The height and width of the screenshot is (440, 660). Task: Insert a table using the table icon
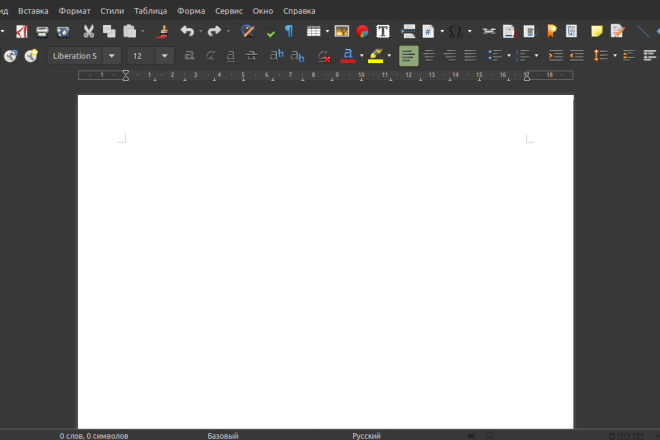click(313, 31)
